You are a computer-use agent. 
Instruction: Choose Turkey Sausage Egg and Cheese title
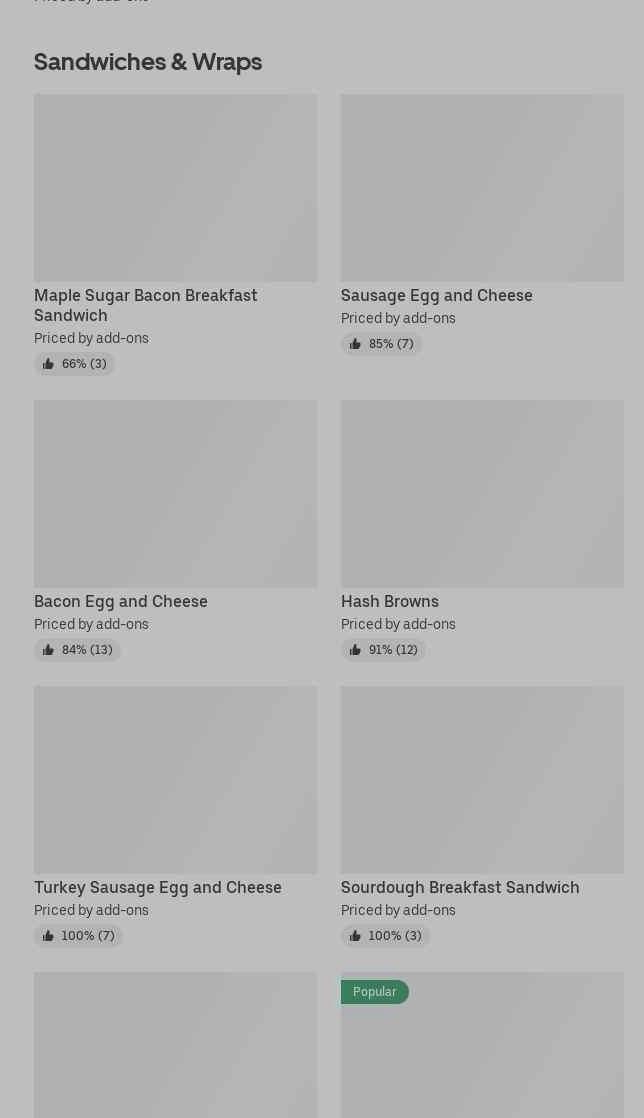point(158,887)
